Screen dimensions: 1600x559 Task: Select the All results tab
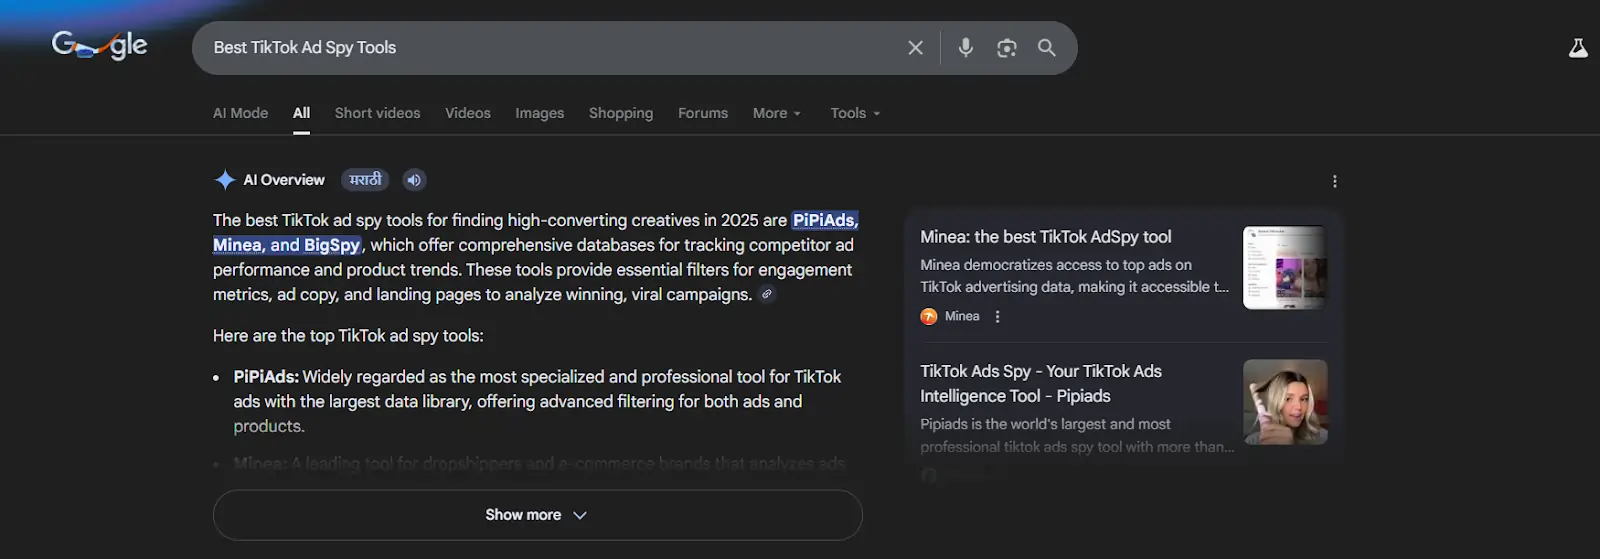(x=301, y=113)
